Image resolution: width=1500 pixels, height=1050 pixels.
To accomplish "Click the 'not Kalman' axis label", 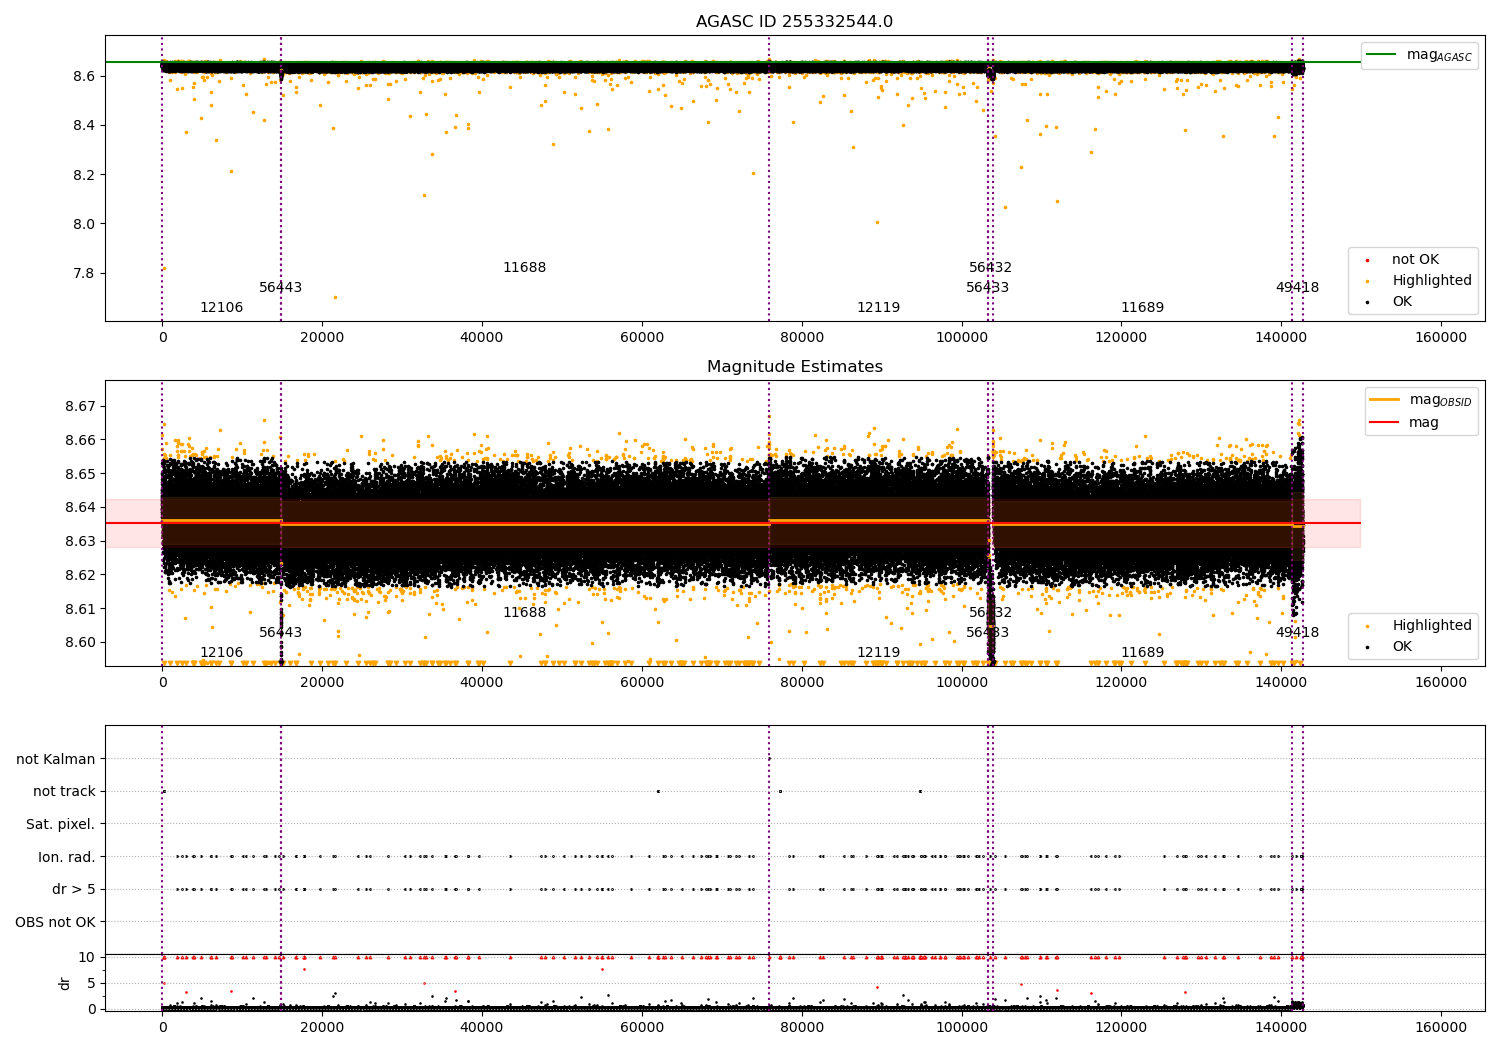I will pos(56,759).
